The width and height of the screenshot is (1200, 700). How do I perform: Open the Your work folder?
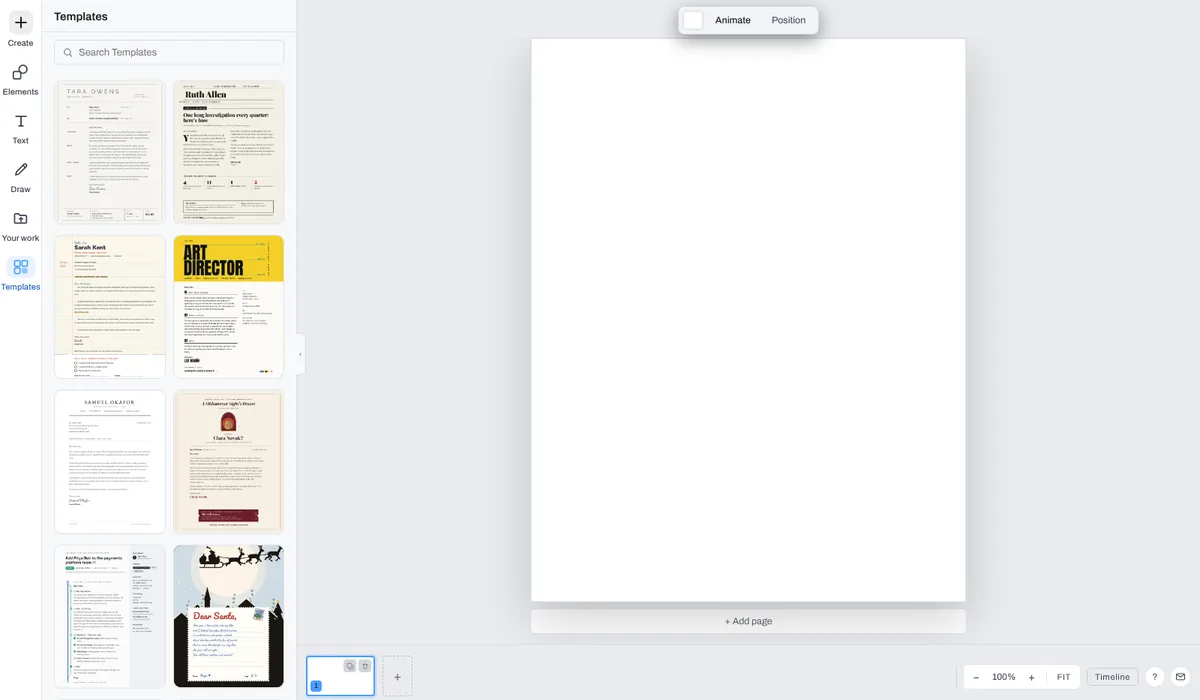click(x=20, y=225)
